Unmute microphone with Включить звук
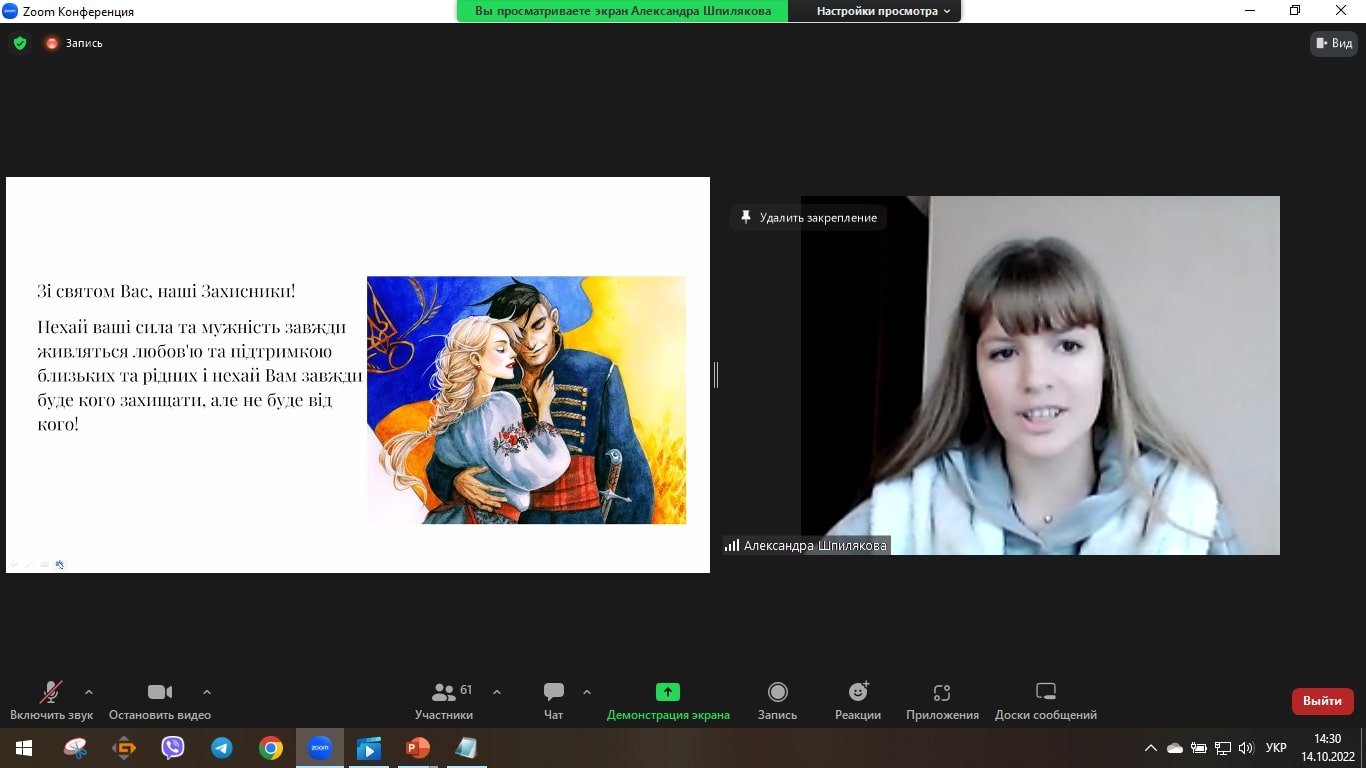 (51, 700)
